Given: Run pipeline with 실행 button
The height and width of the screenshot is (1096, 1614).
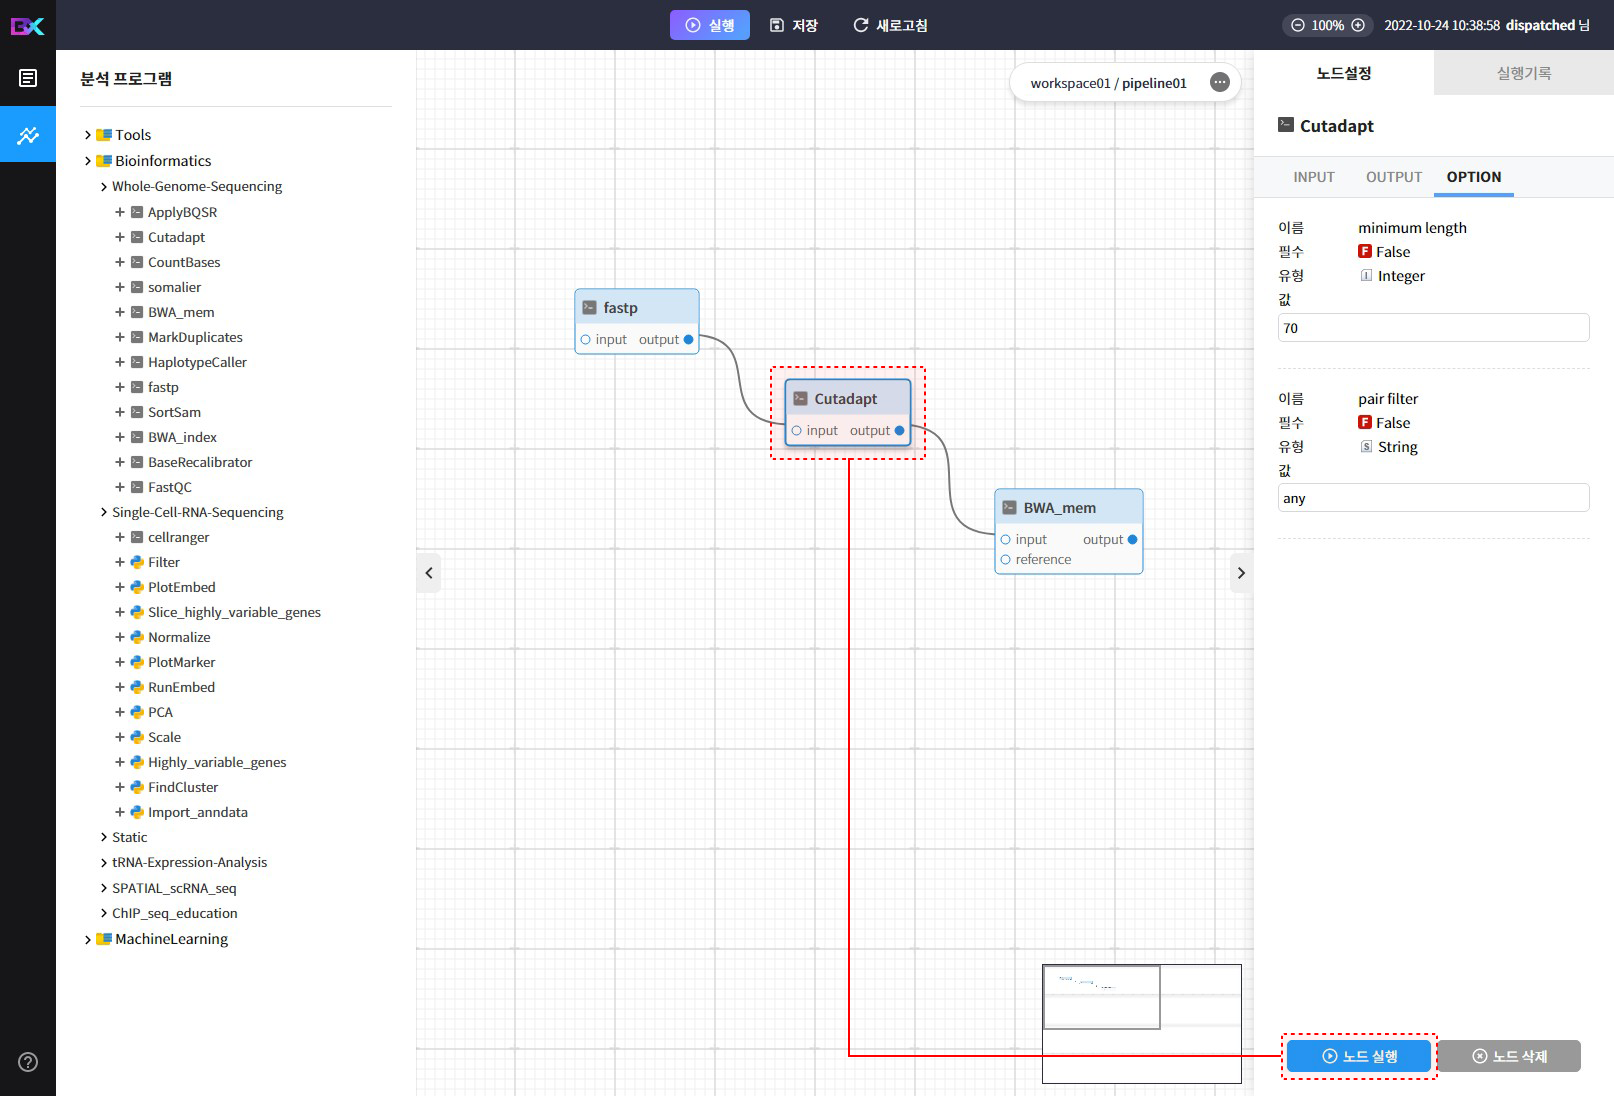Looking at the screenshot, I should coord(710,25).
